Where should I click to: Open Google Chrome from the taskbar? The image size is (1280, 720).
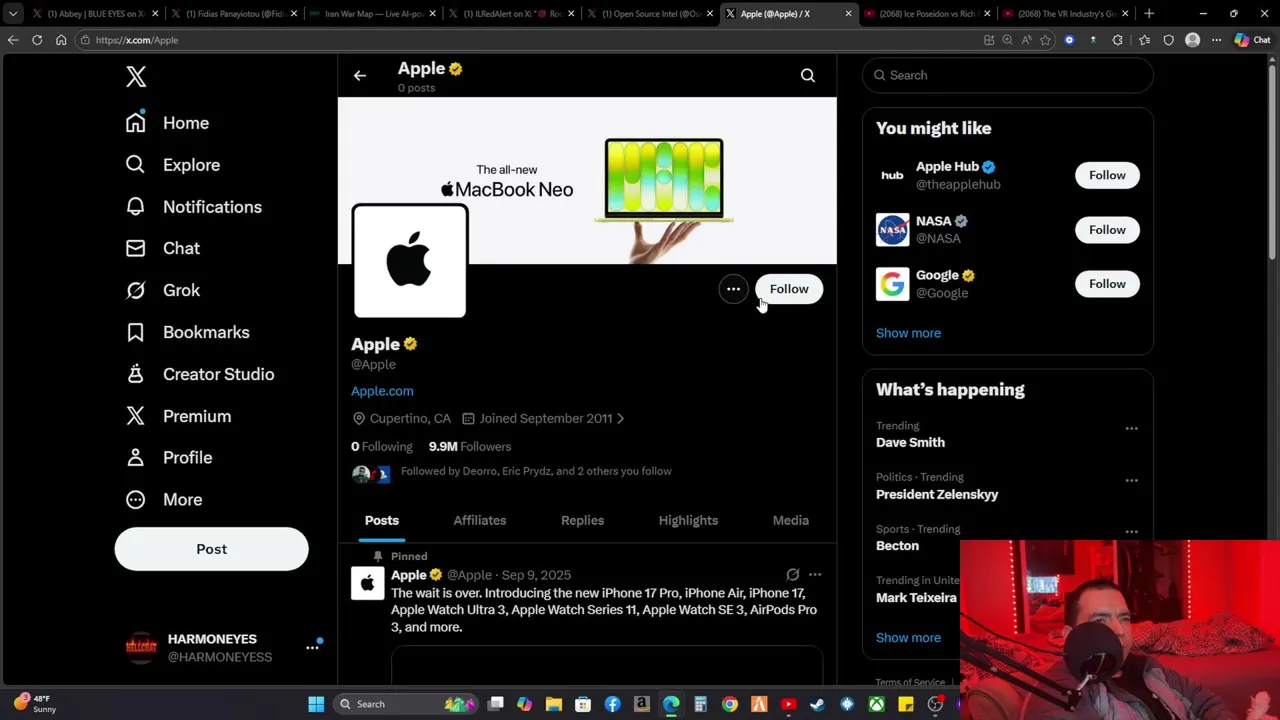click(x=730, y=704)
